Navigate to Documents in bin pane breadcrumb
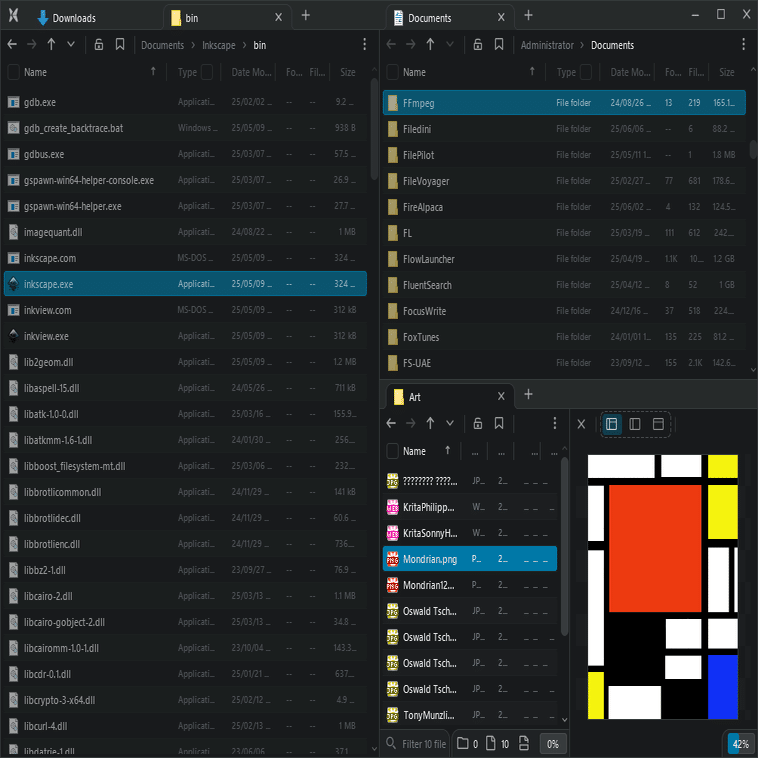 click(162, 45)
